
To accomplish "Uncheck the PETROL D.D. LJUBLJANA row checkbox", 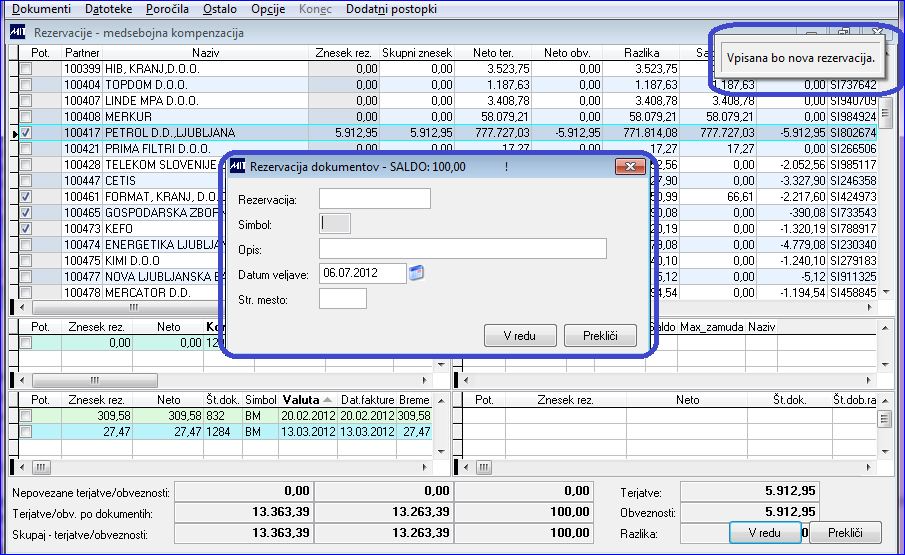I will pos(26,133).
